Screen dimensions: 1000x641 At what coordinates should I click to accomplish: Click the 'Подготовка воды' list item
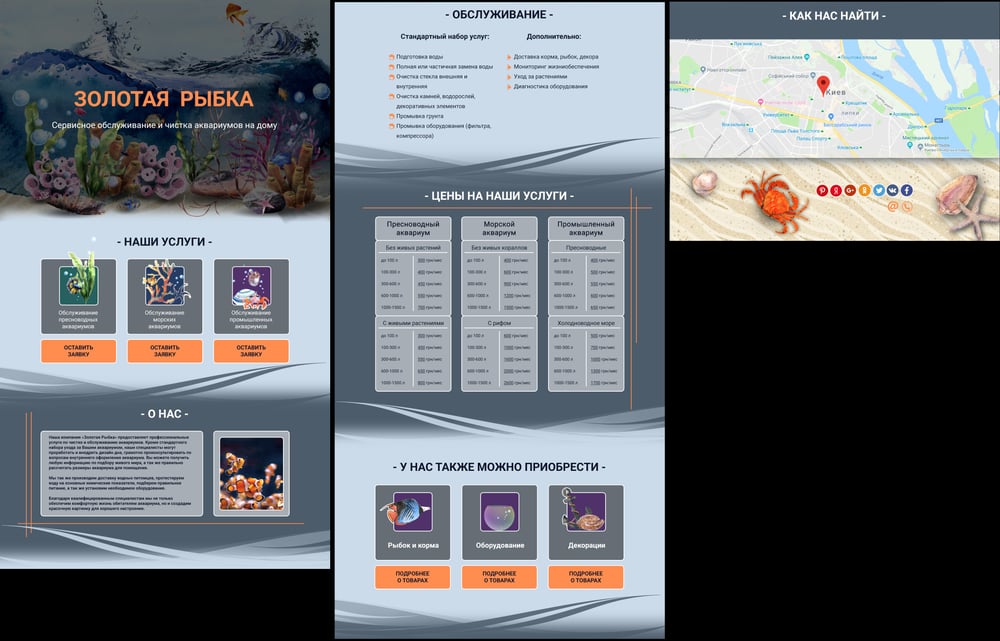[x=419, y=57]
